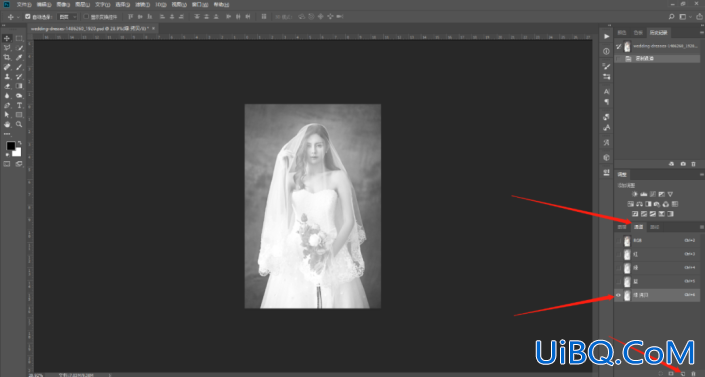Screen dimensions: 705x377
Task: Select the Dodge tool
Action: pyautogui.click(x=19, y=95)
